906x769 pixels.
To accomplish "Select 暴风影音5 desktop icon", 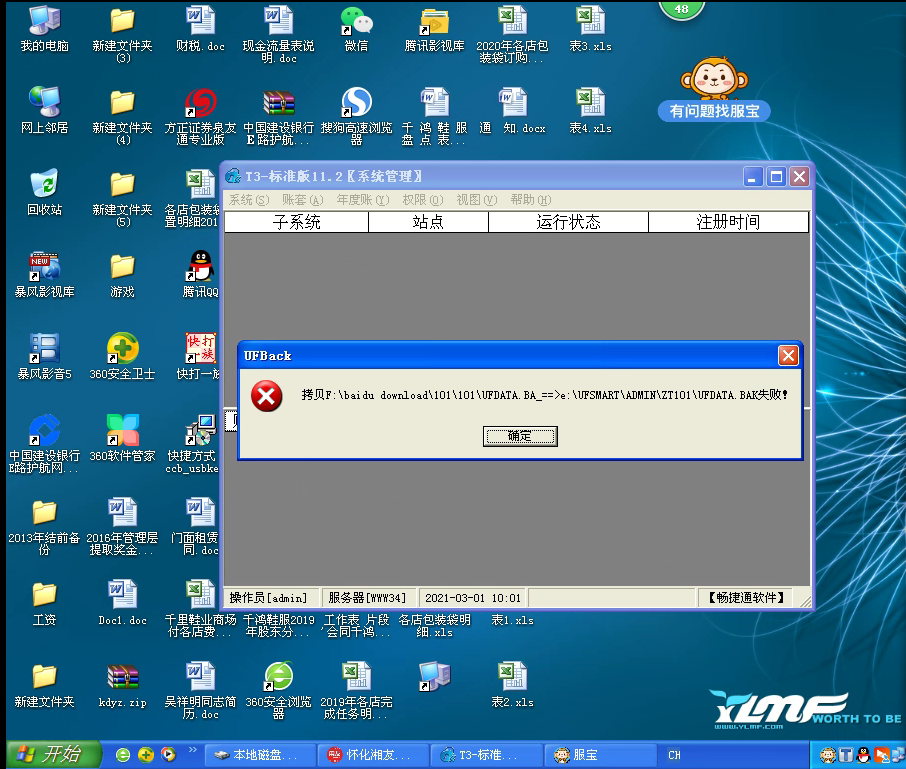I will 44,356.
